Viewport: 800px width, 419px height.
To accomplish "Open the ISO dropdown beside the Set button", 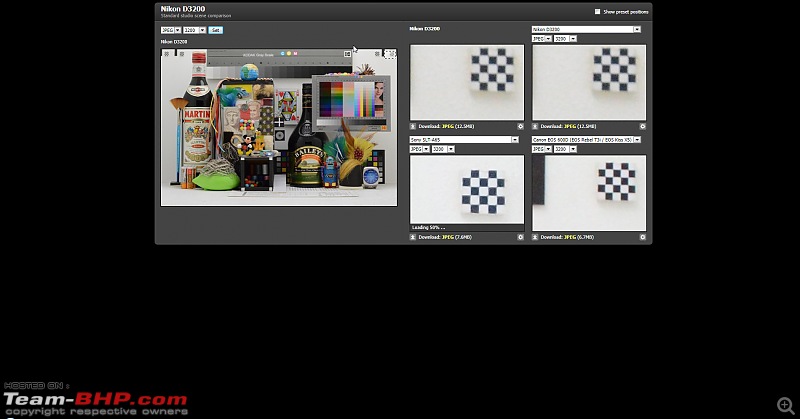I will pos(194,30).
